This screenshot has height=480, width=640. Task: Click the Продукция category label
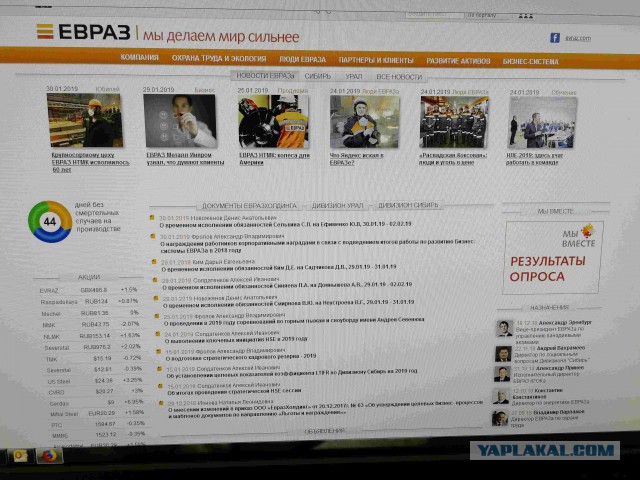click(x=293, y=91)
